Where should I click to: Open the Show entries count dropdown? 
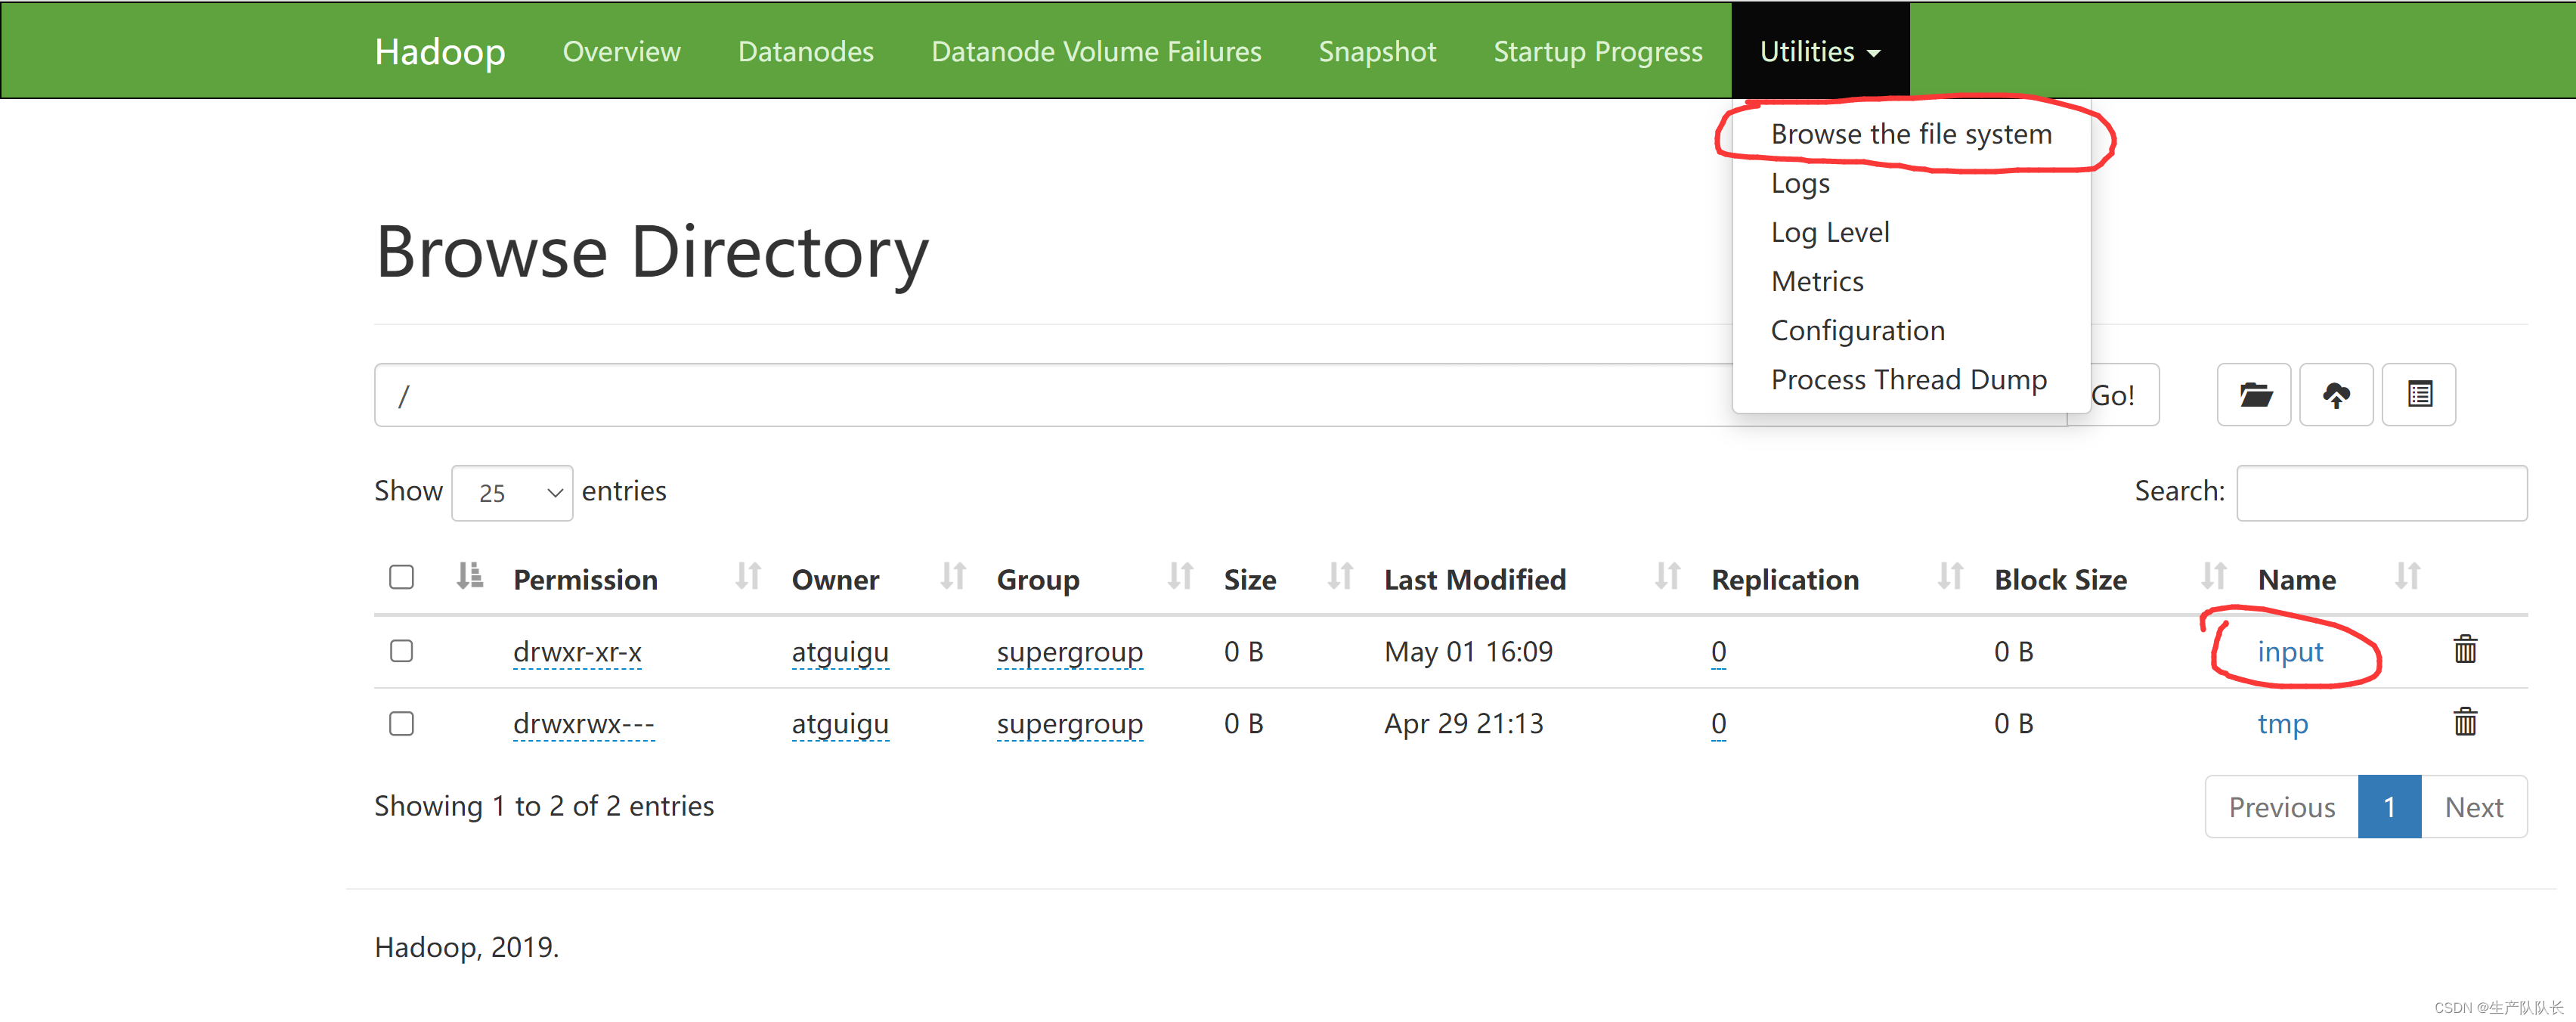click(x=512, y=493)
